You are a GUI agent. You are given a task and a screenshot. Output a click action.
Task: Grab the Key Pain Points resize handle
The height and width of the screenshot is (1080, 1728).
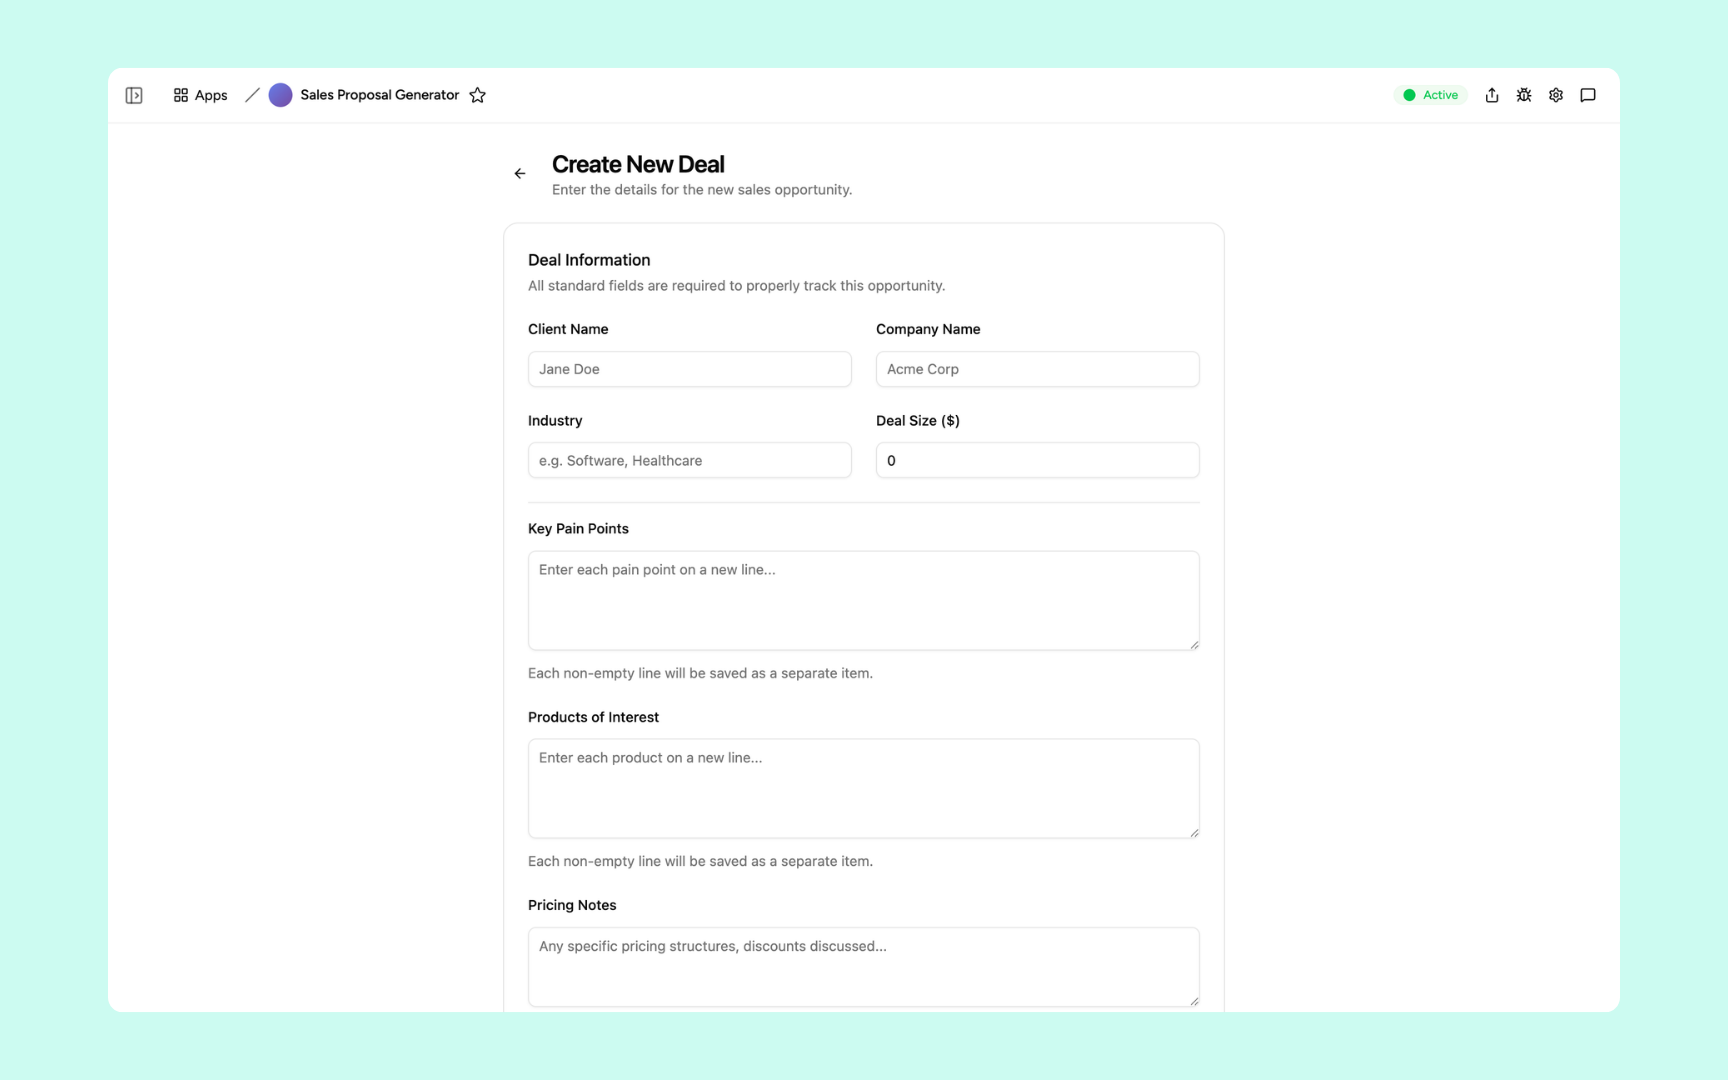point(1194,645)
